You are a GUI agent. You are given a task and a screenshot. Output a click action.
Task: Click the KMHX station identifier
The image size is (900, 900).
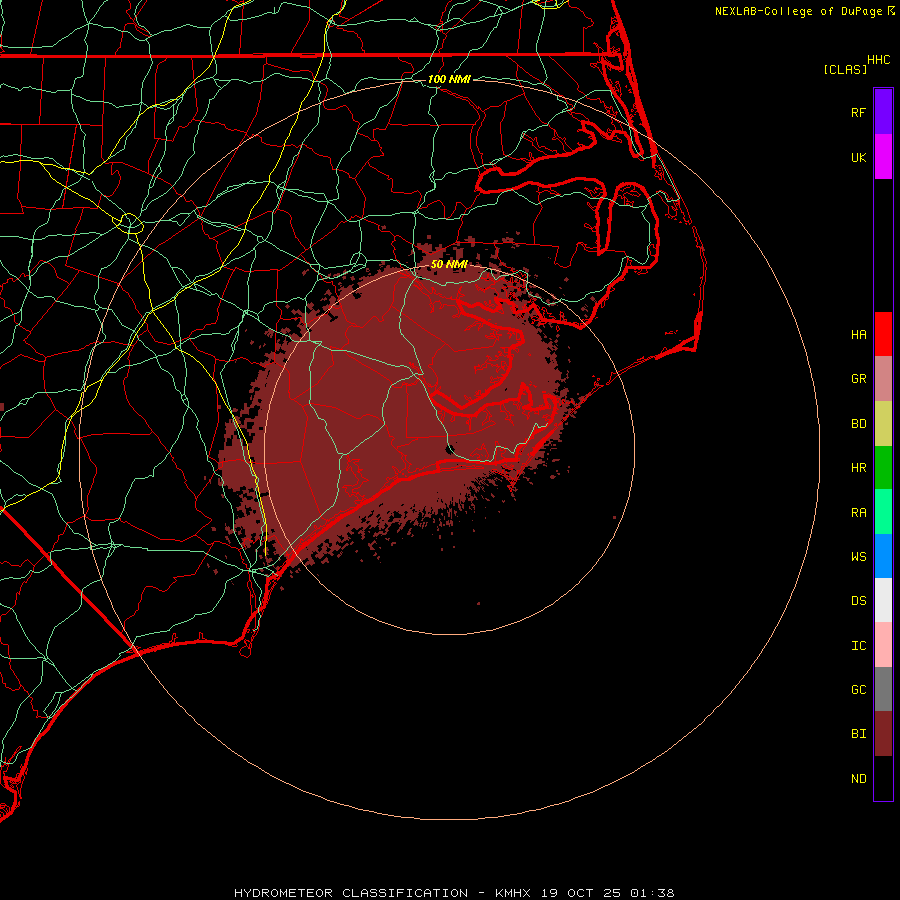[x=513, y=893]
